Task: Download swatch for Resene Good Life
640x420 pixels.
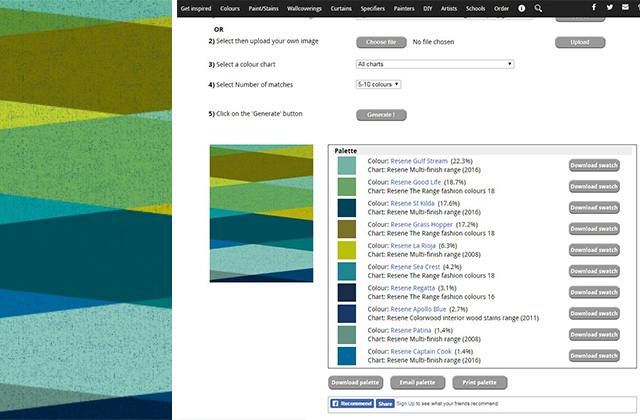Action: point(594,187)
